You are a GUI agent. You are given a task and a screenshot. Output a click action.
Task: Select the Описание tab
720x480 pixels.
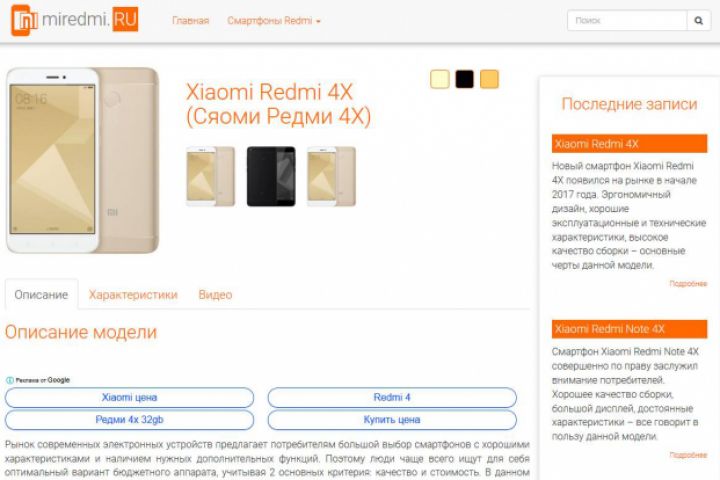[41, 294]
